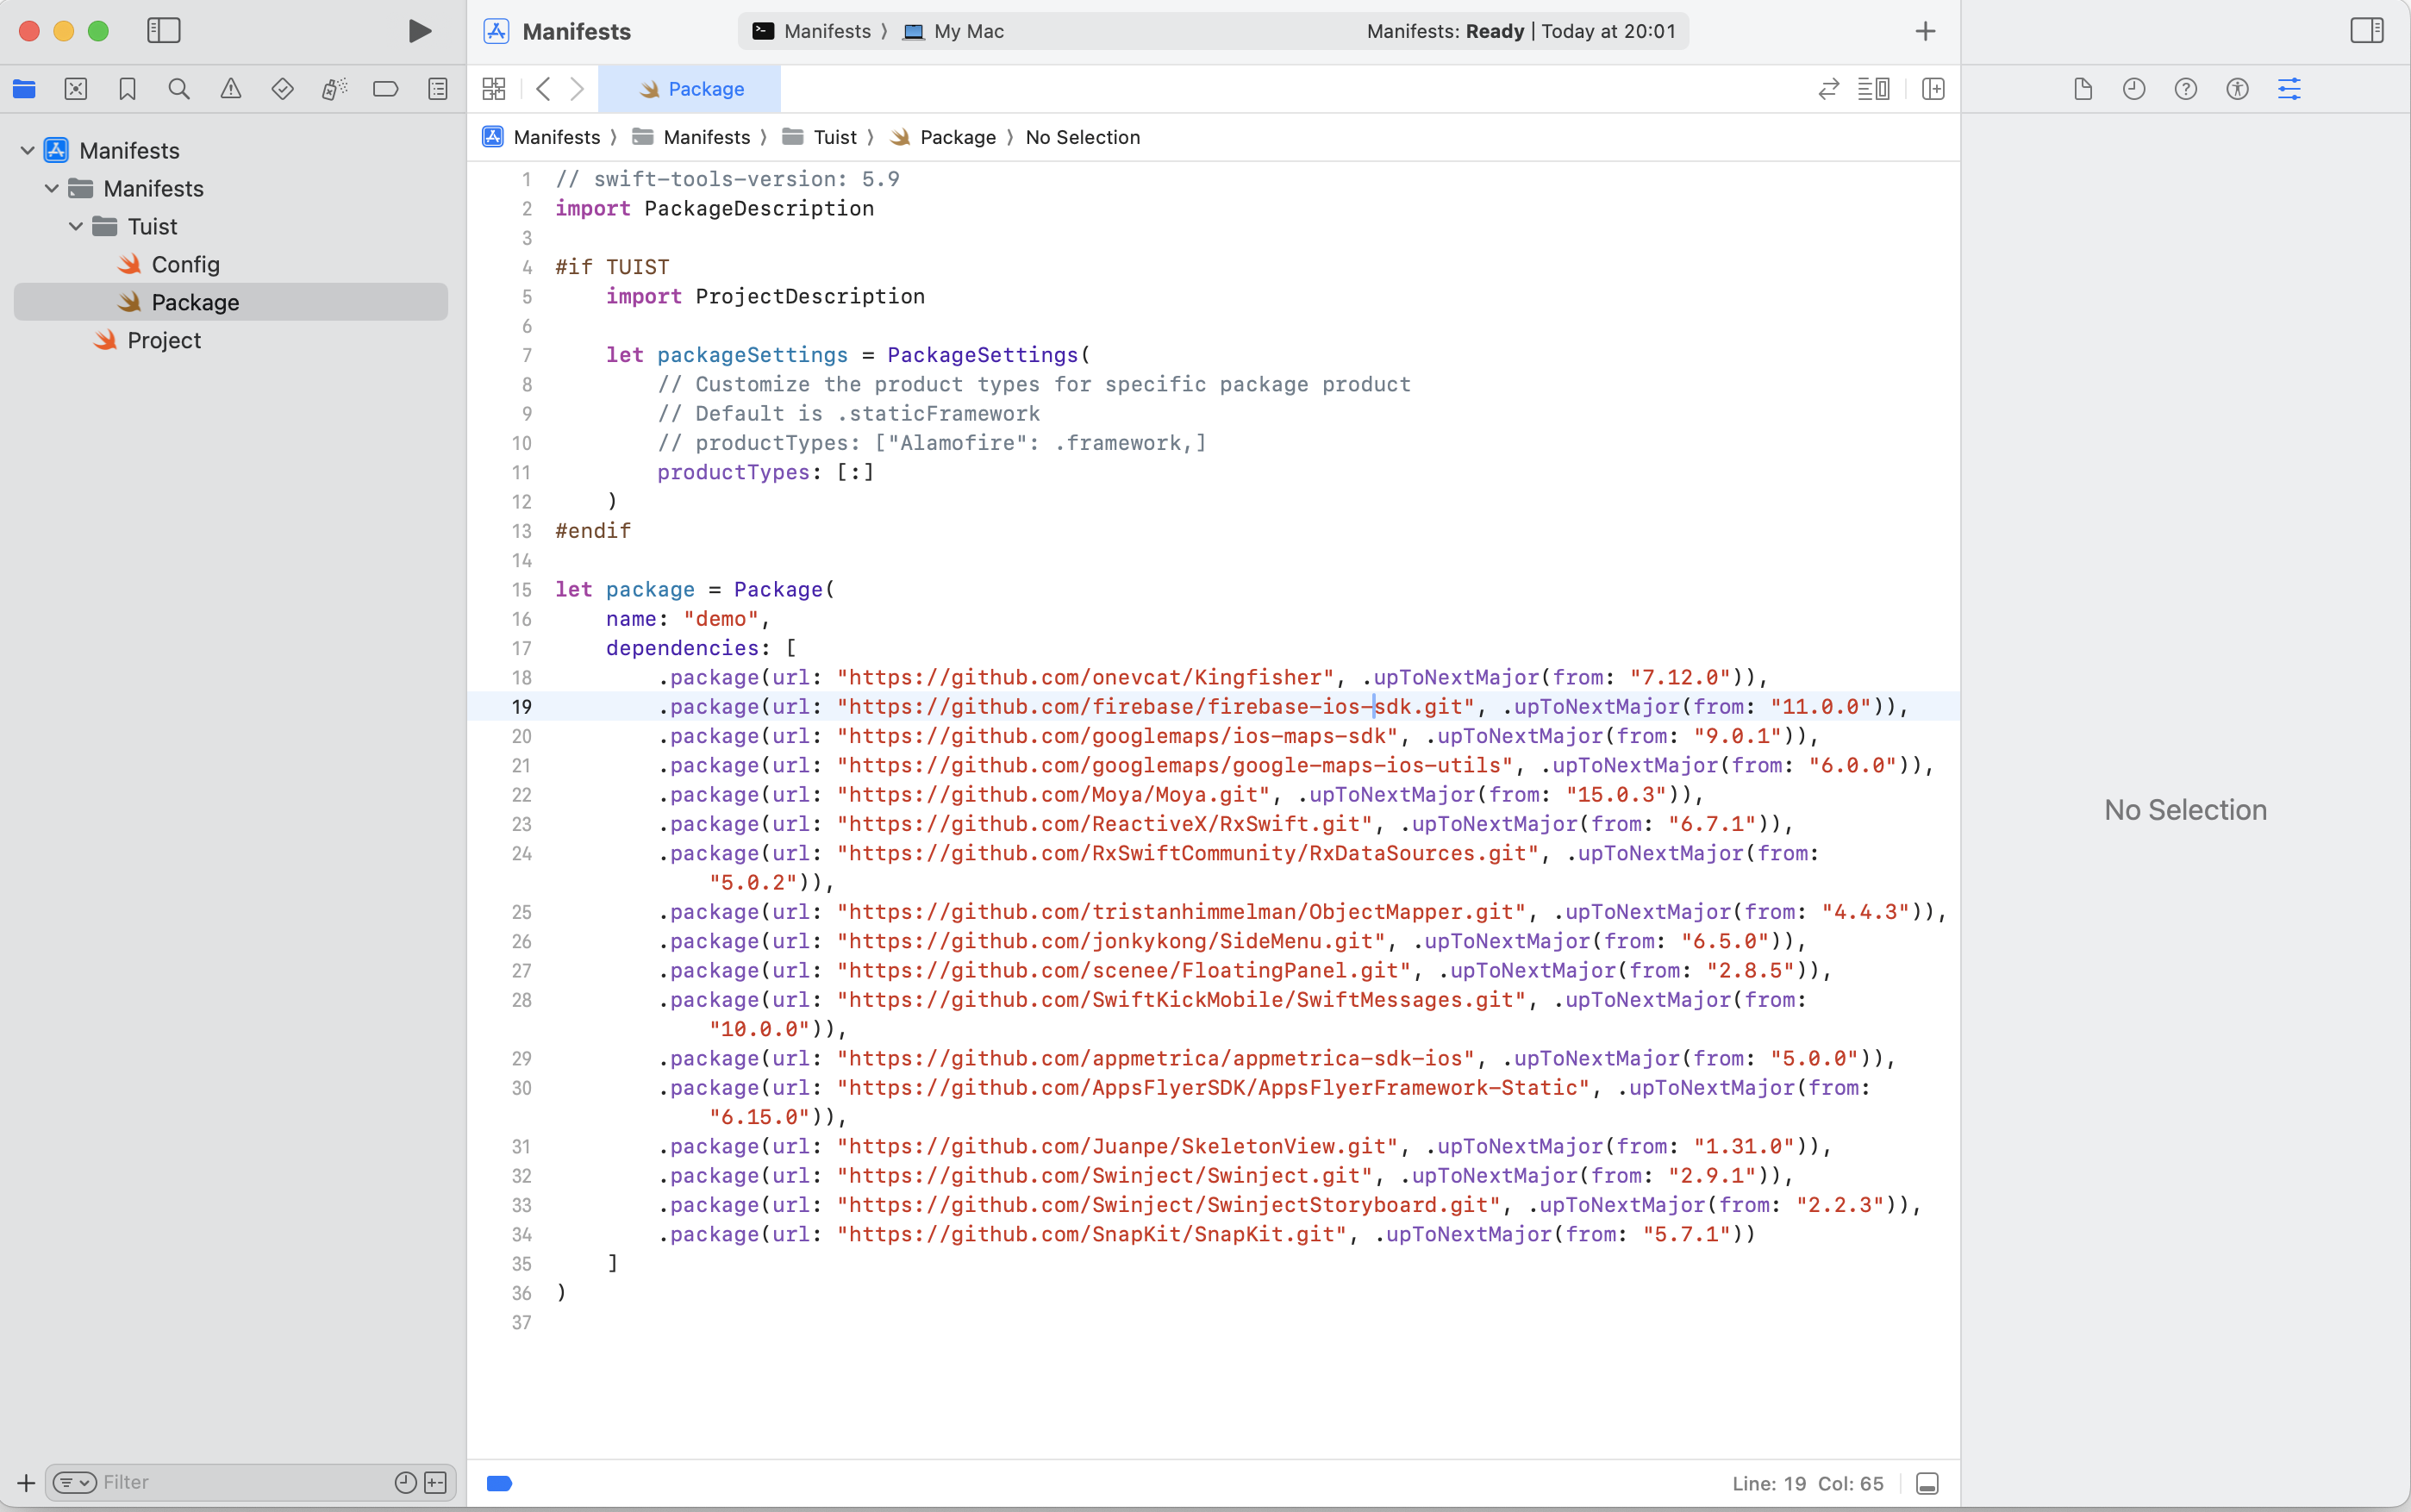Screen dimensions: 2411x1512
Task: Show the Accessibility inspector
Action: point(2238,89)
